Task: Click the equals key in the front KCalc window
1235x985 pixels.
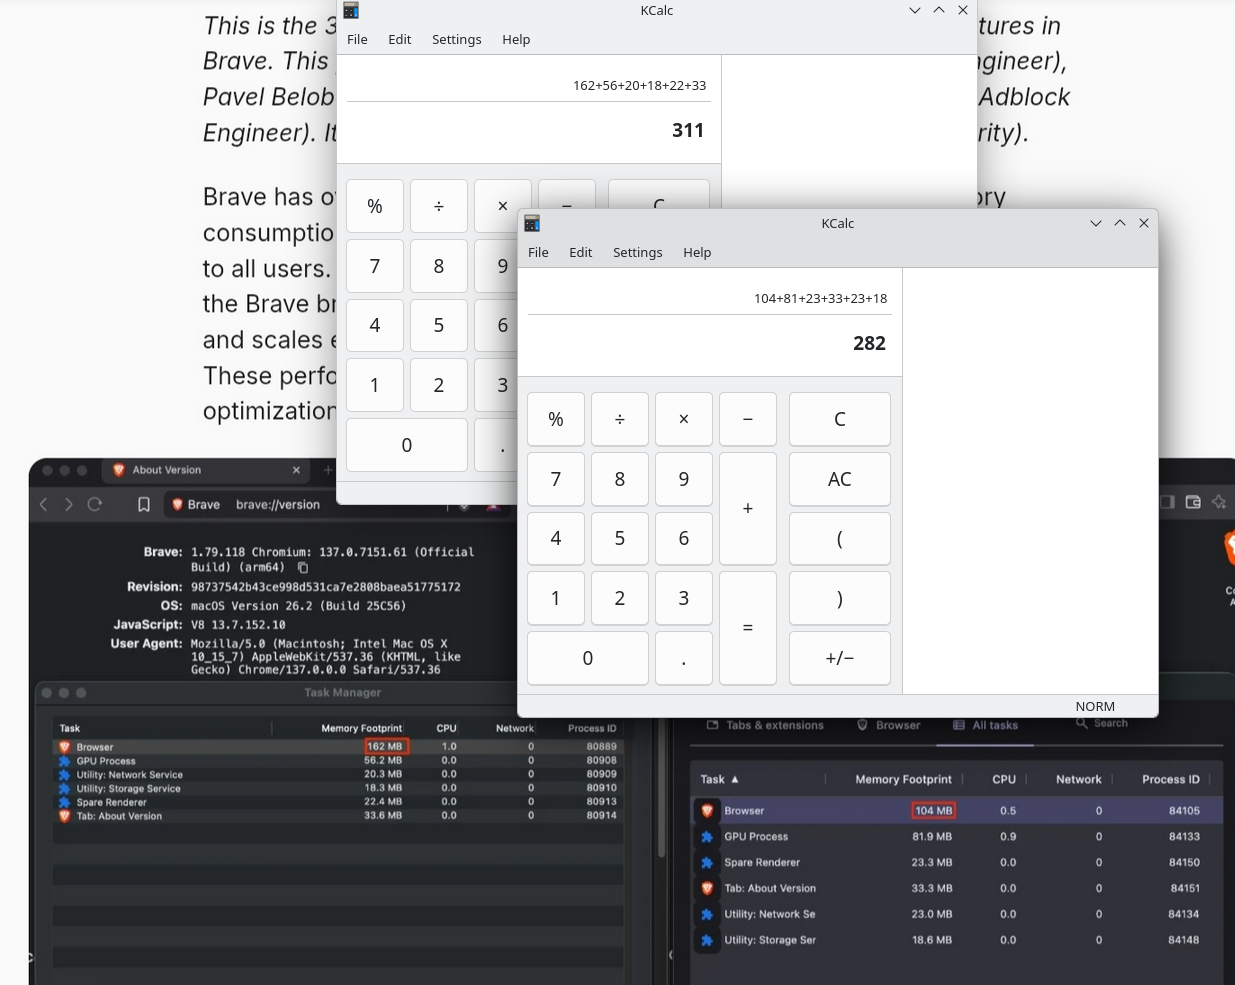Action: 748,628
